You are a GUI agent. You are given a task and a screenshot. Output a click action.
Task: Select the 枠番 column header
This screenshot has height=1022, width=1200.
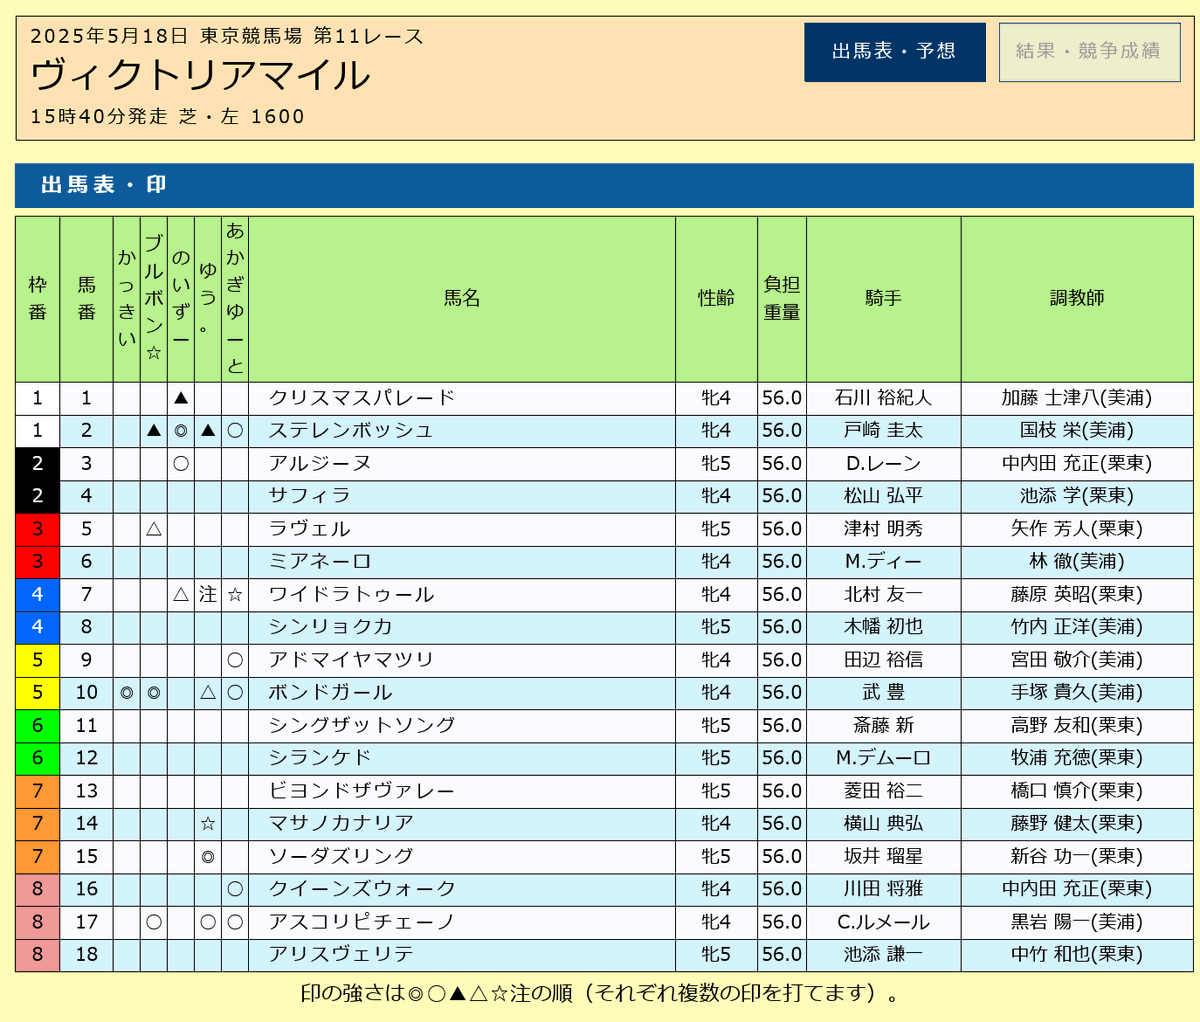pos(38,299)
